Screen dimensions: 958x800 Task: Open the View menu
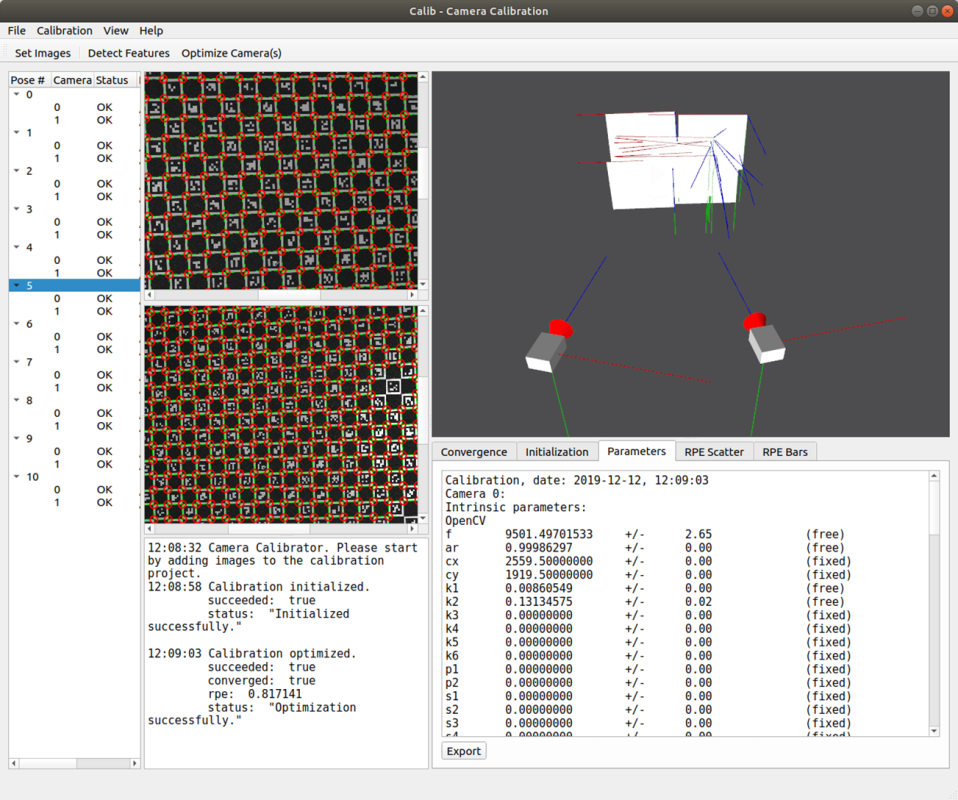coord(115,31)
